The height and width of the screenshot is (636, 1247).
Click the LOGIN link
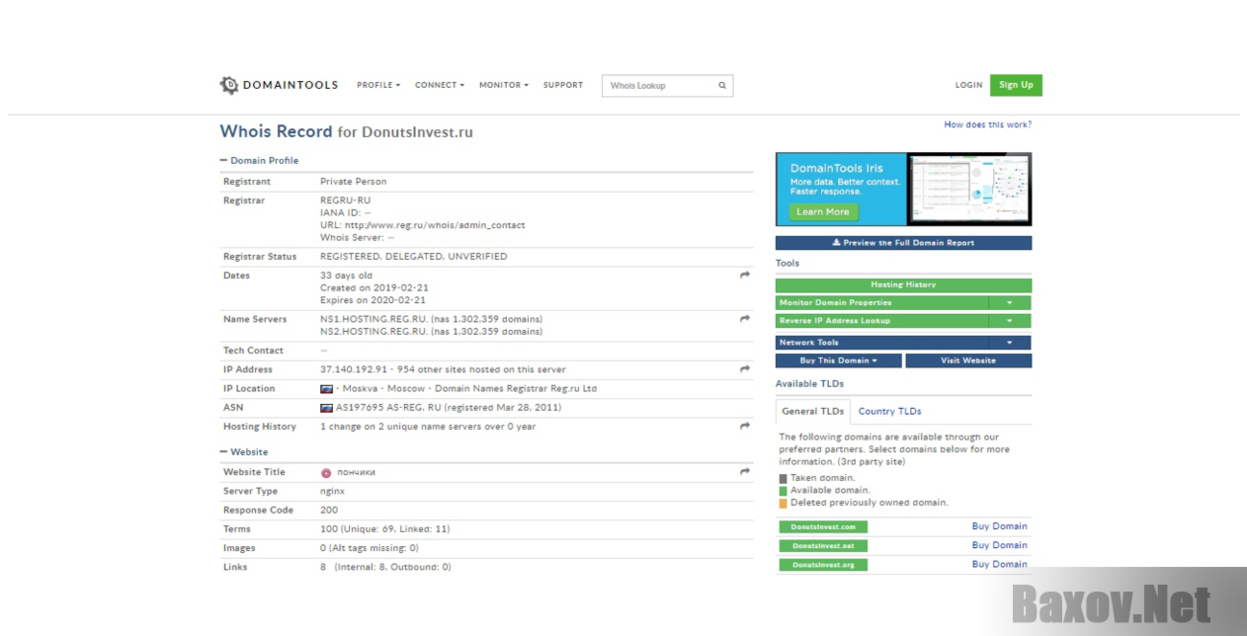(969, 85)
